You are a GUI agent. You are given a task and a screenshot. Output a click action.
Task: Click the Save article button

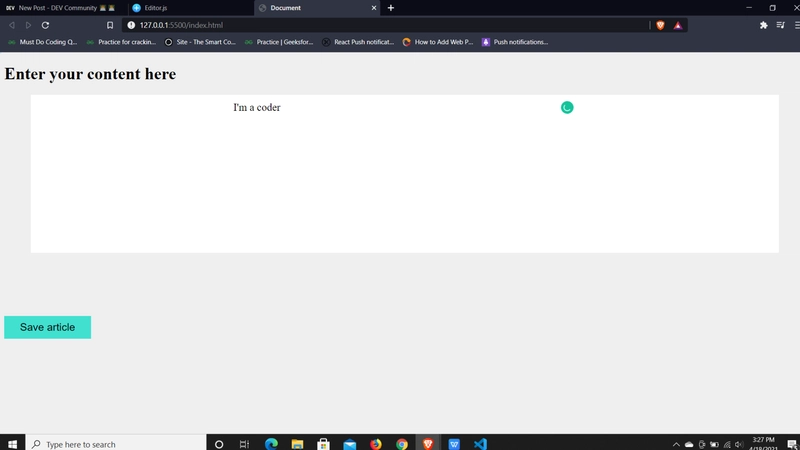click(x=47, y=327)
